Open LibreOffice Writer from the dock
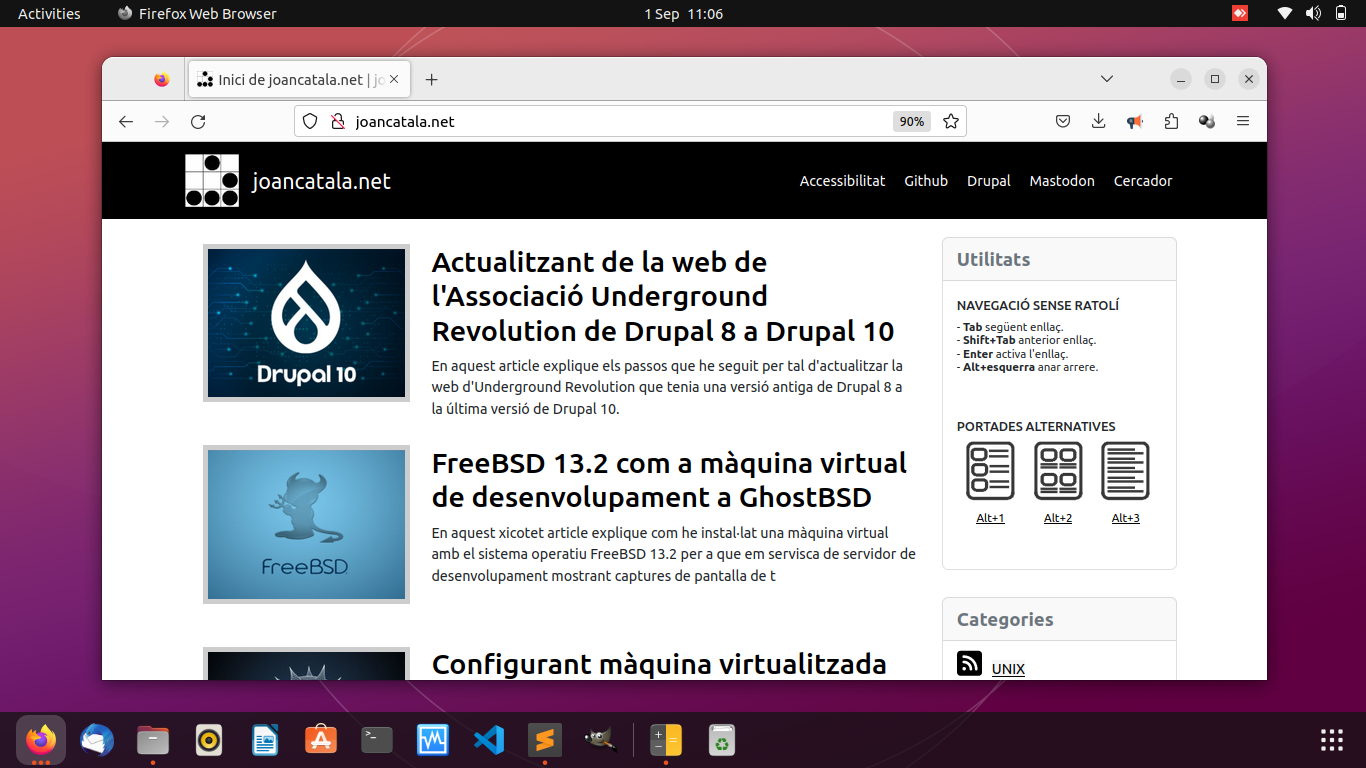The height and width of the screenshot is (768, 1366). click(265, 740)
